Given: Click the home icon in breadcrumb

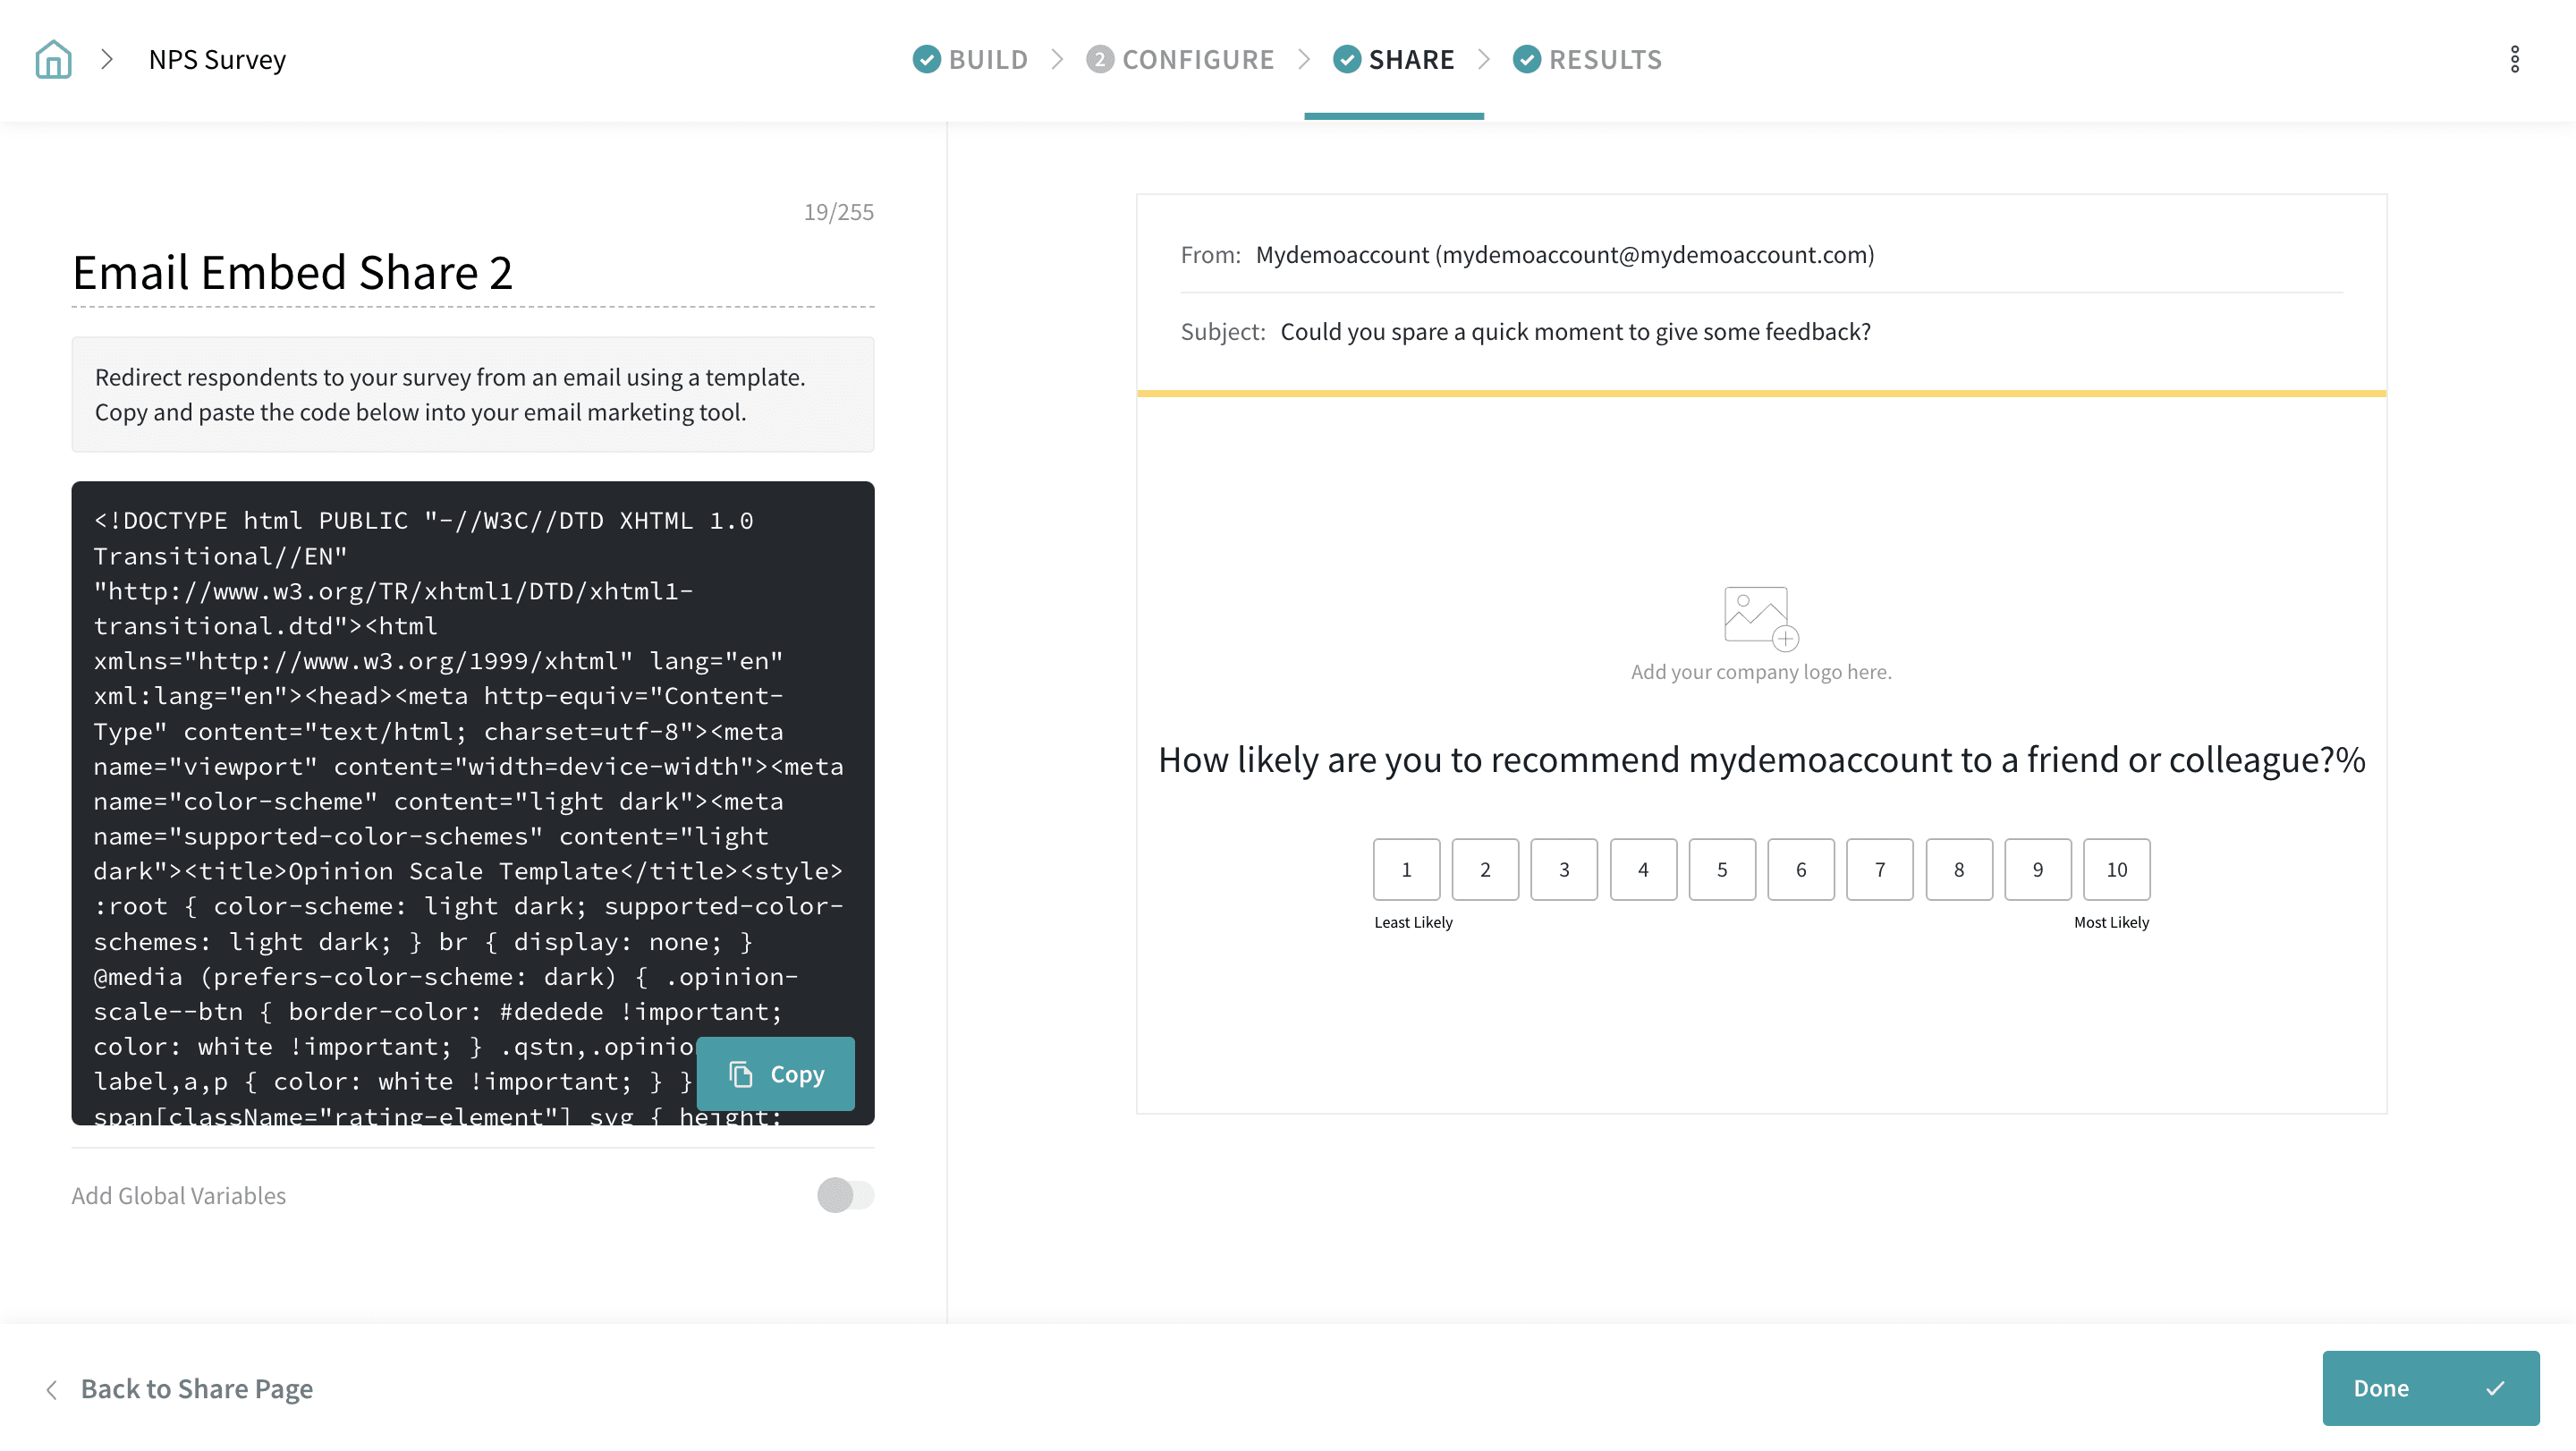Looking at the screenshot, I should (53, 59).
